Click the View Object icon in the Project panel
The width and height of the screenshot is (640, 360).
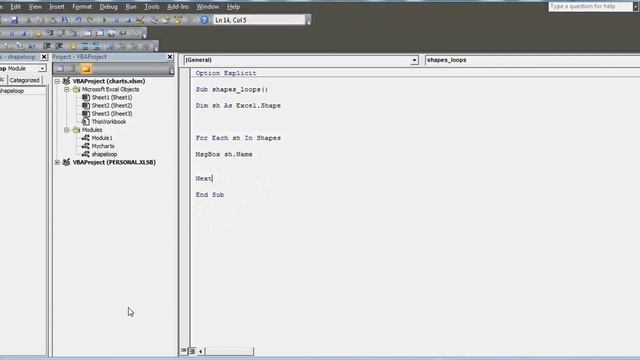(73, 69)
